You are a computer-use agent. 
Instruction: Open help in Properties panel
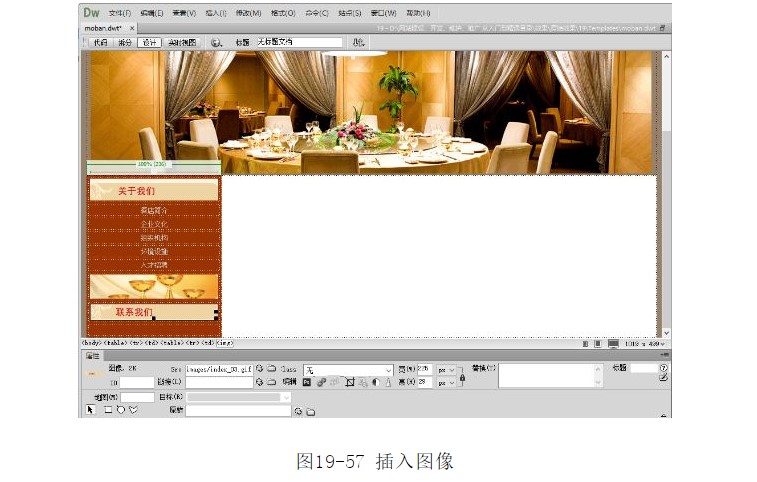(x=663, y=368)
